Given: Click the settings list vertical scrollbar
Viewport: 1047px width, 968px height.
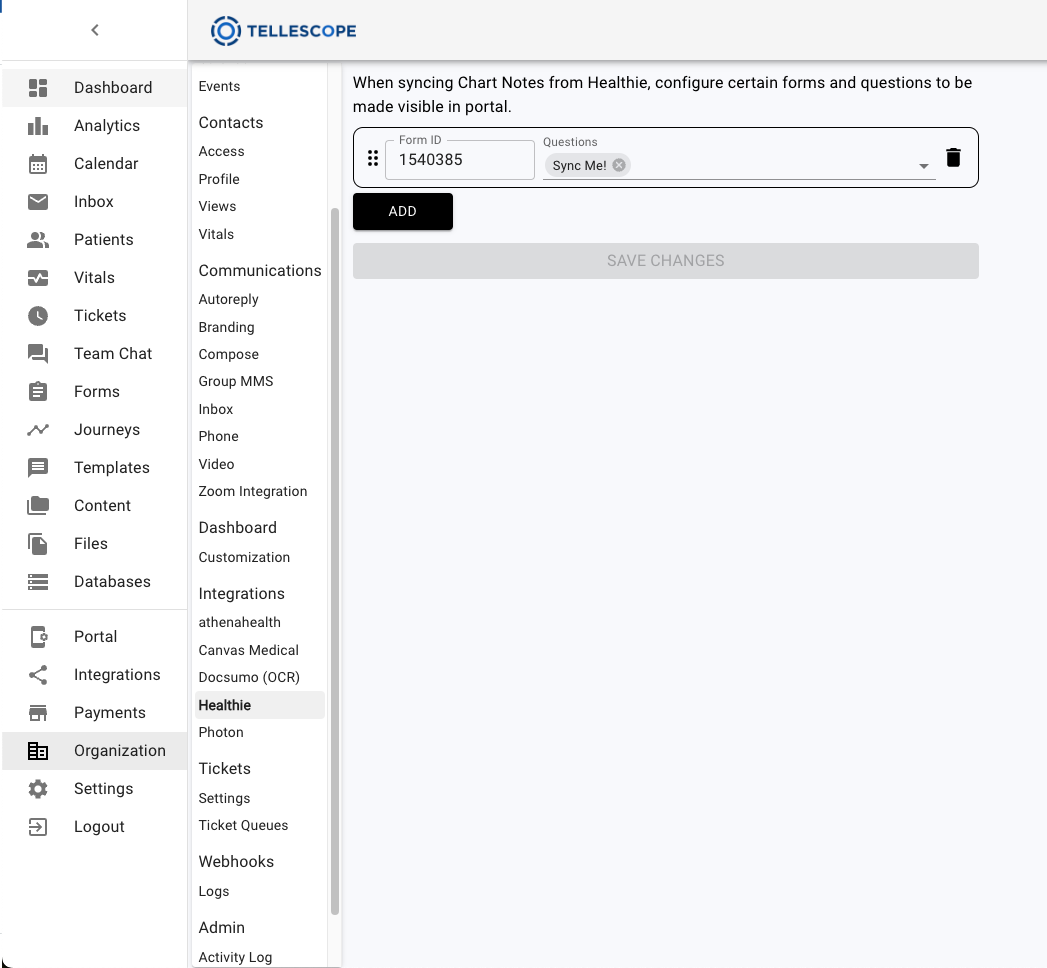Looking at the screenshot, I should click(x=335, y=561).
